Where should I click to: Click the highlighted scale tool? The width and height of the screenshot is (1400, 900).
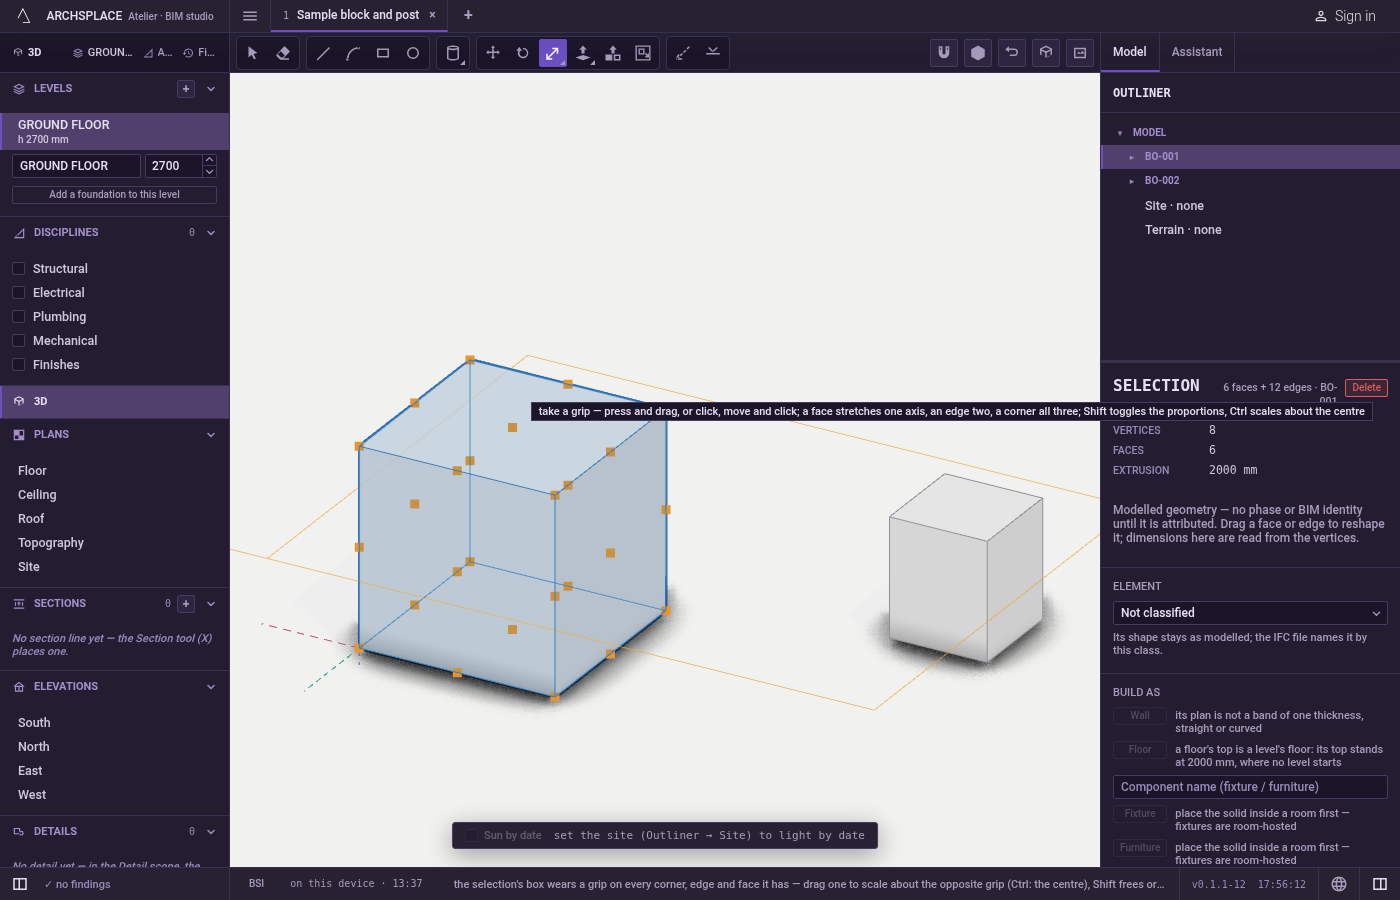[553, 53]
